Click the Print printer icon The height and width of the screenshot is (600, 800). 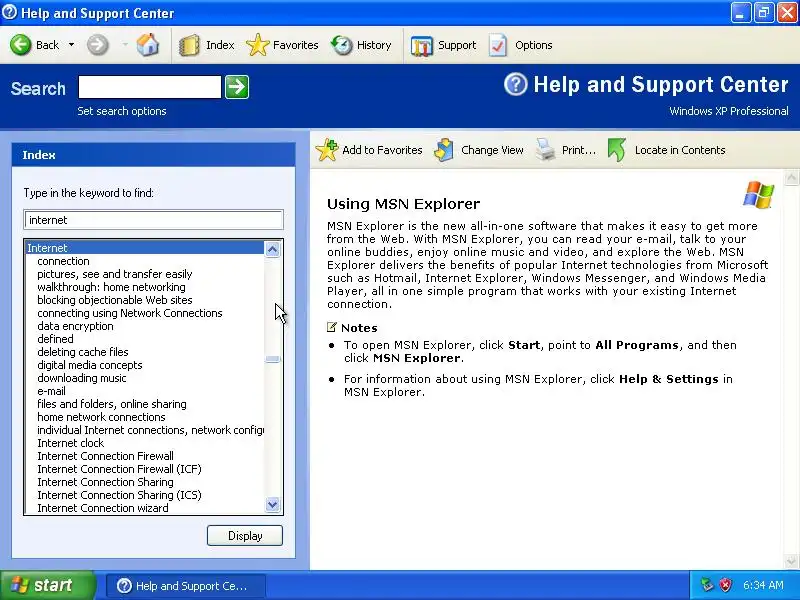(x=545, y=150)
